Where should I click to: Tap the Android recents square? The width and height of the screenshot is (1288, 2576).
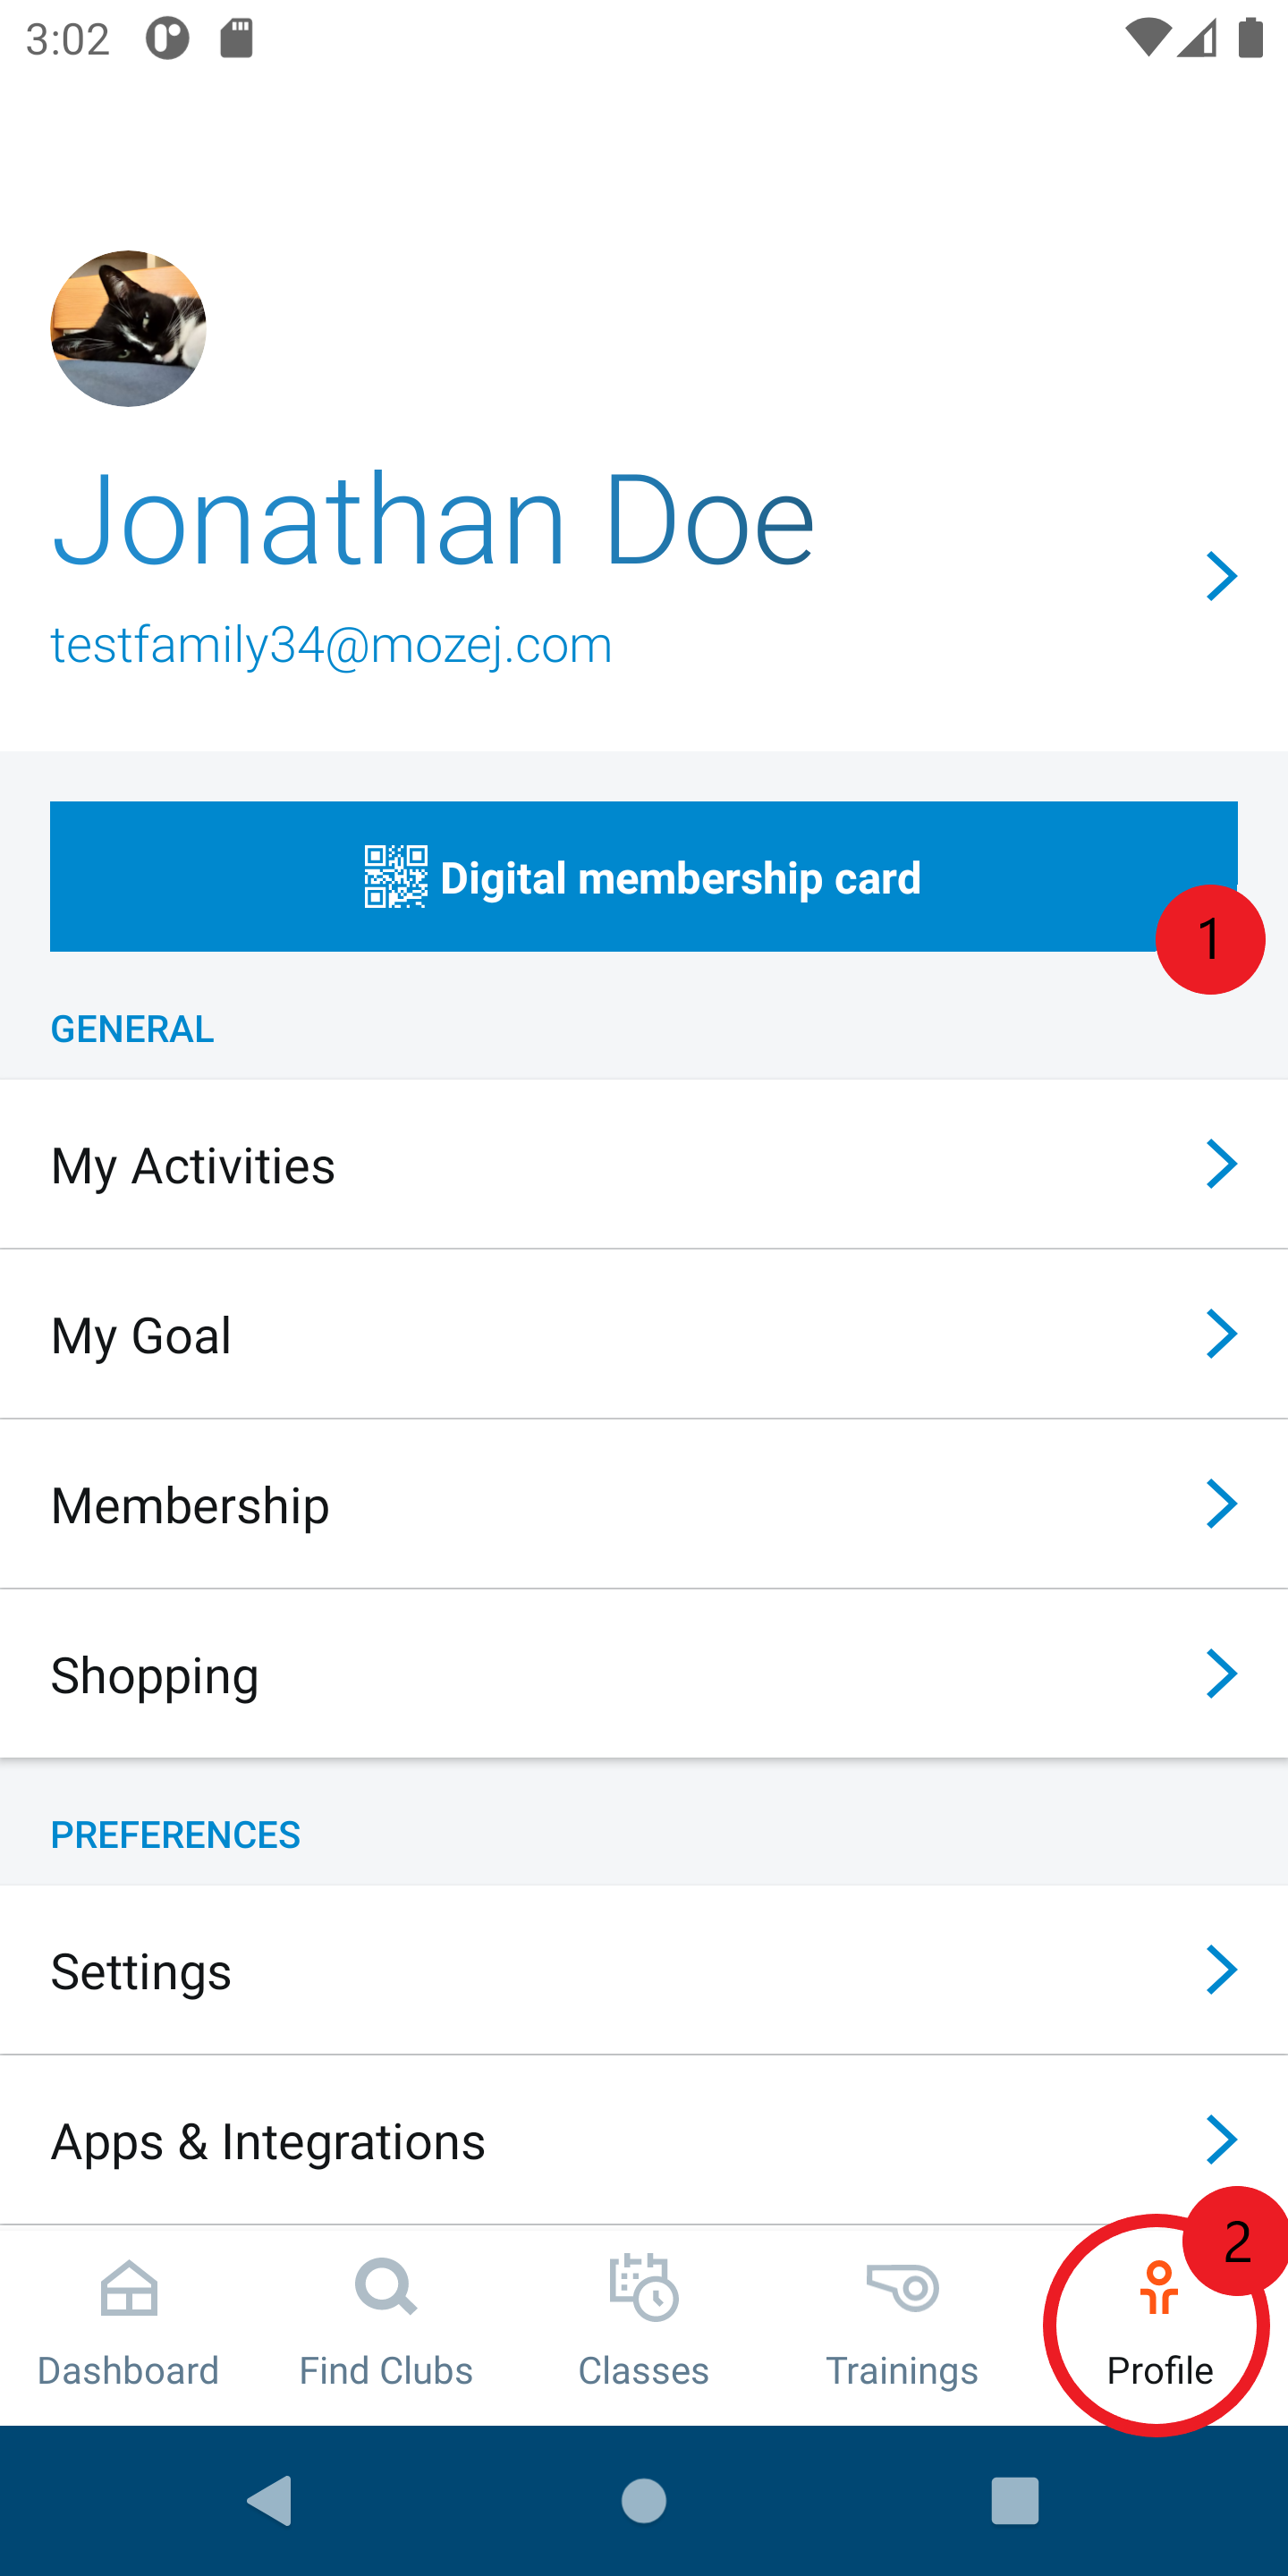1015,2501
